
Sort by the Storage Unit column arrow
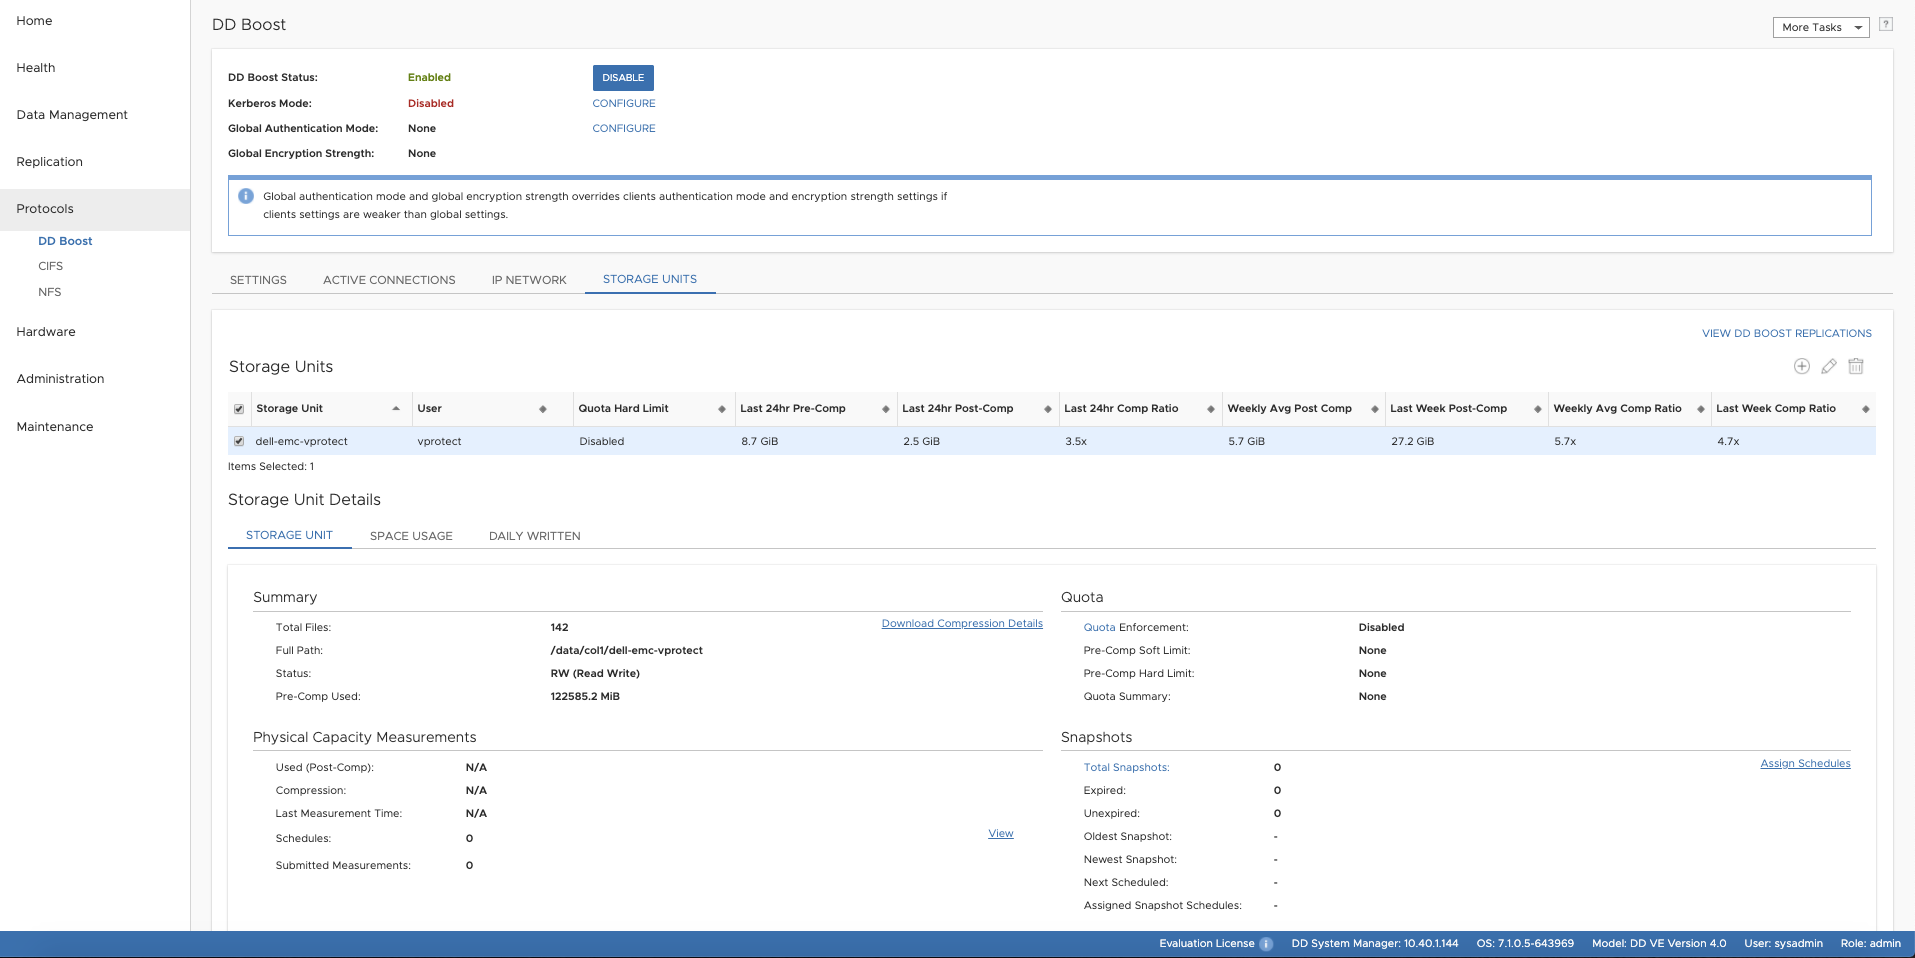pyautogui.click(x=396, y=409)
